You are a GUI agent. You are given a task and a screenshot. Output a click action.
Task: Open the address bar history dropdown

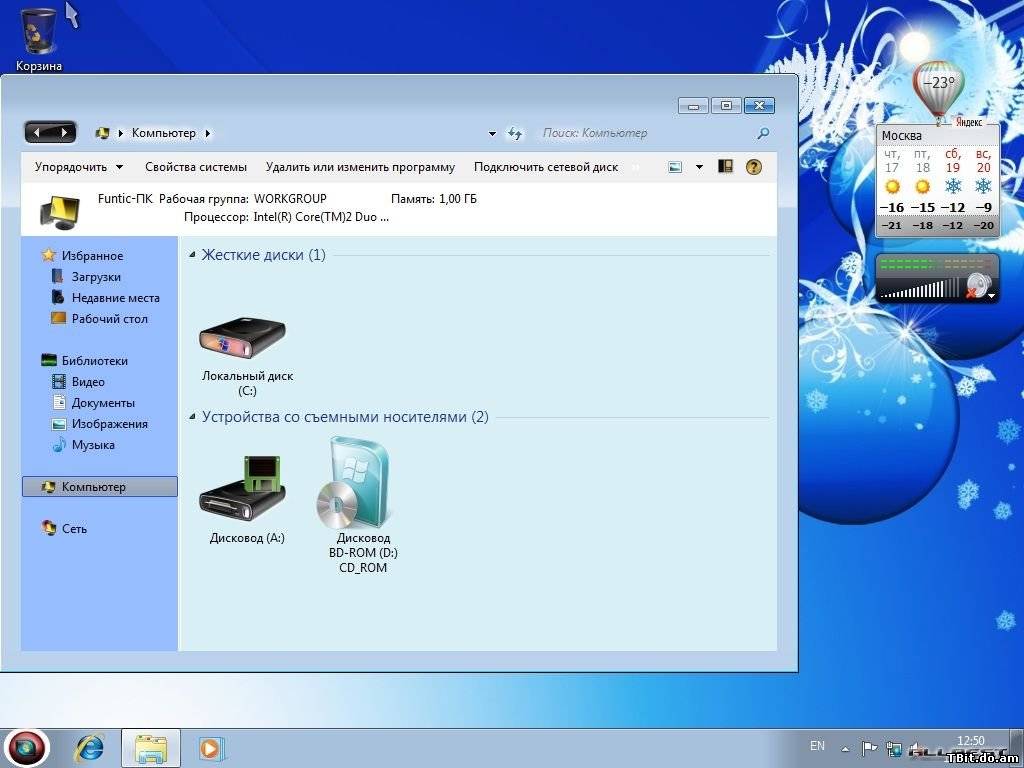(492, 134)
